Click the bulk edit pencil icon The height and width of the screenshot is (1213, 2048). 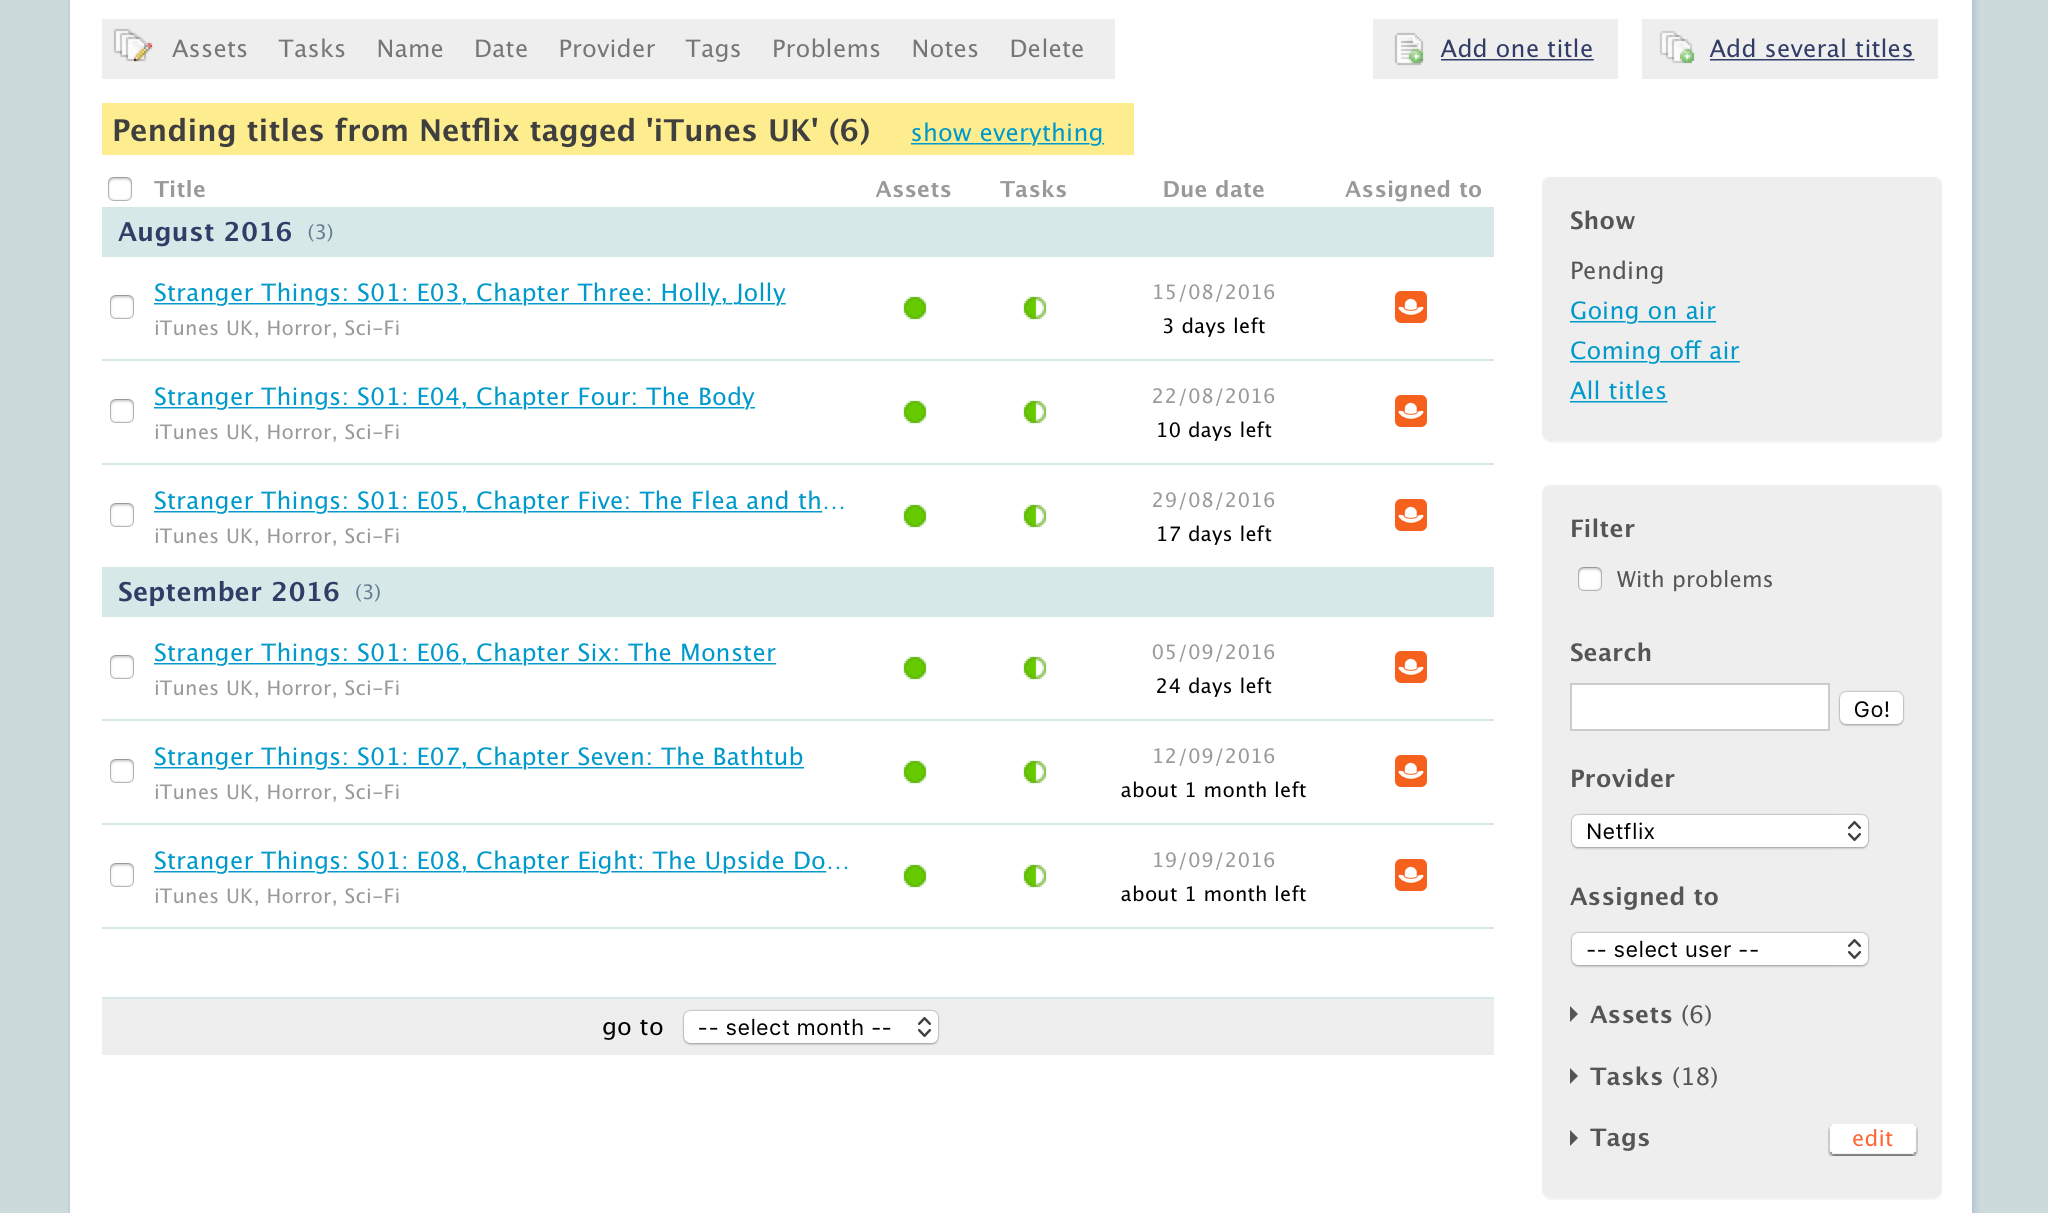tap(133, 47)
